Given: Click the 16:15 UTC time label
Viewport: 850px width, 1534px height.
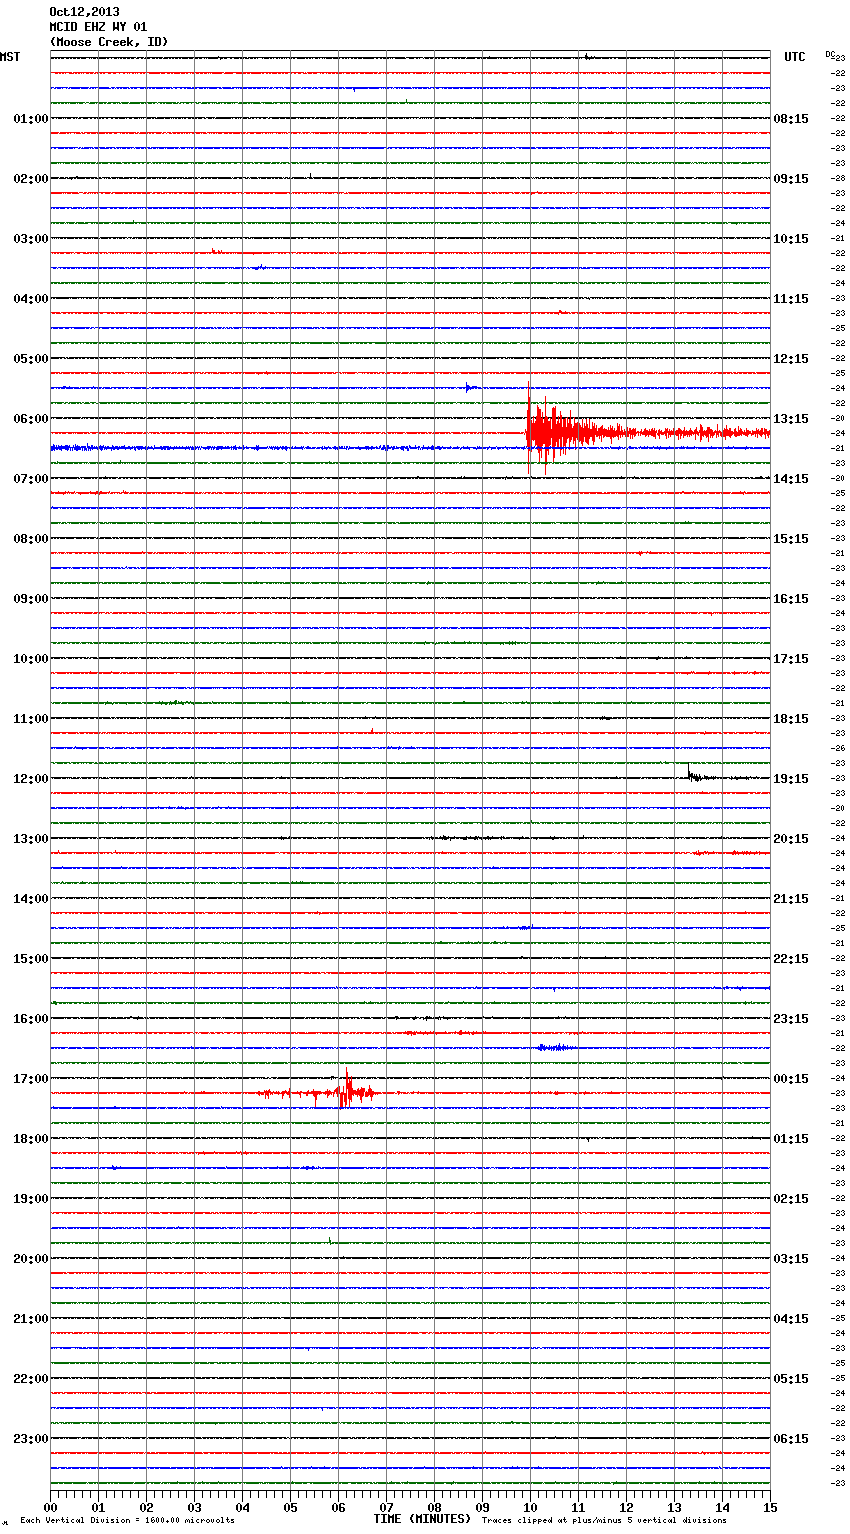Looking at the screenshot, I should pyautogui.click(x=791, y=599).
